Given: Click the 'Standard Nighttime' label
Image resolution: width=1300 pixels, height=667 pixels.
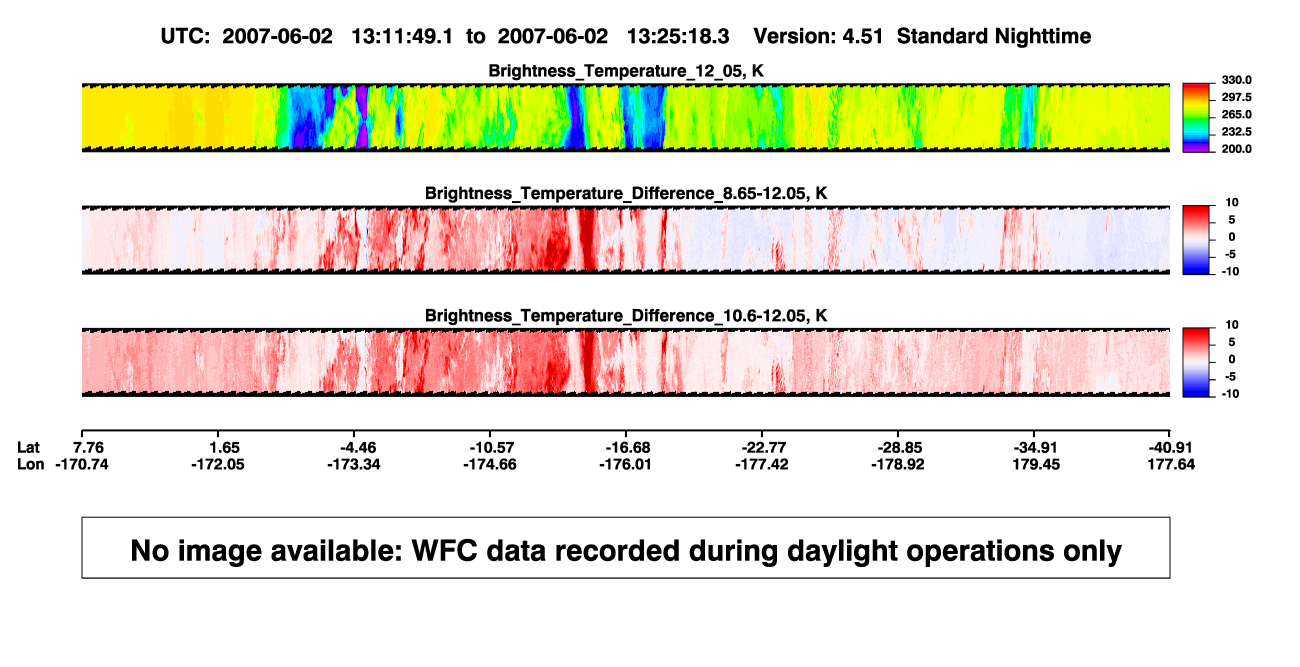Looking at the screenshot, I should click(994, 37).
